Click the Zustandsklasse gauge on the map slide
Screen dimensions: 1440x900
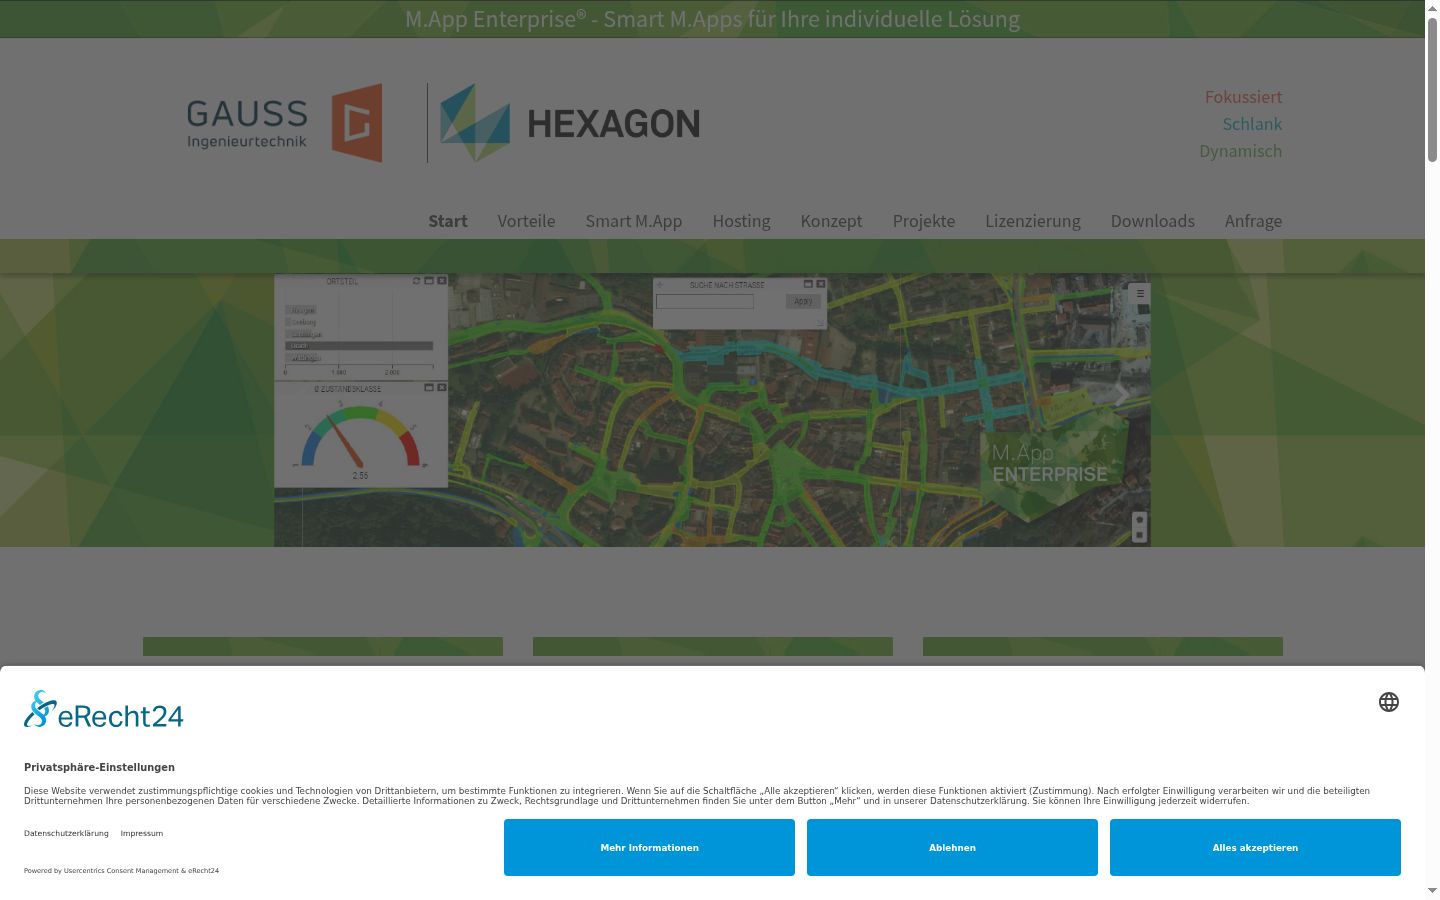(360, 435)
